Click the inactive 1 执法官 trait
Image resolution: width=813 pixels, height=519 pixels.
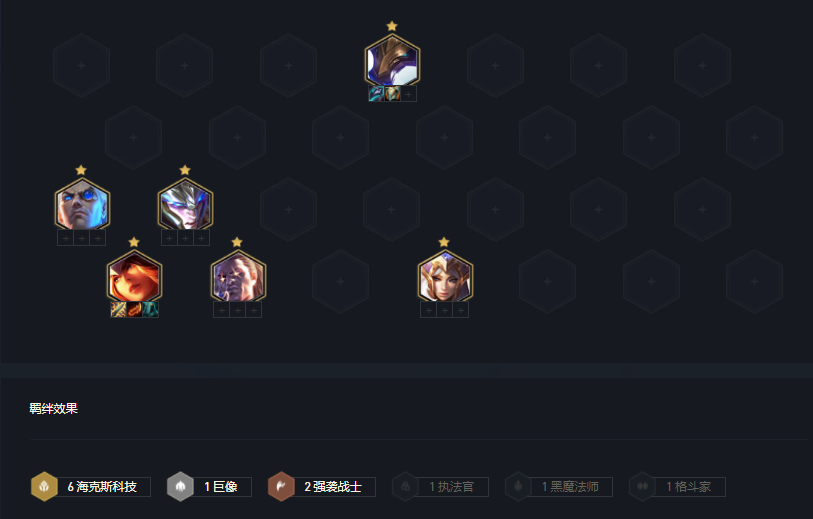(440, 486)
